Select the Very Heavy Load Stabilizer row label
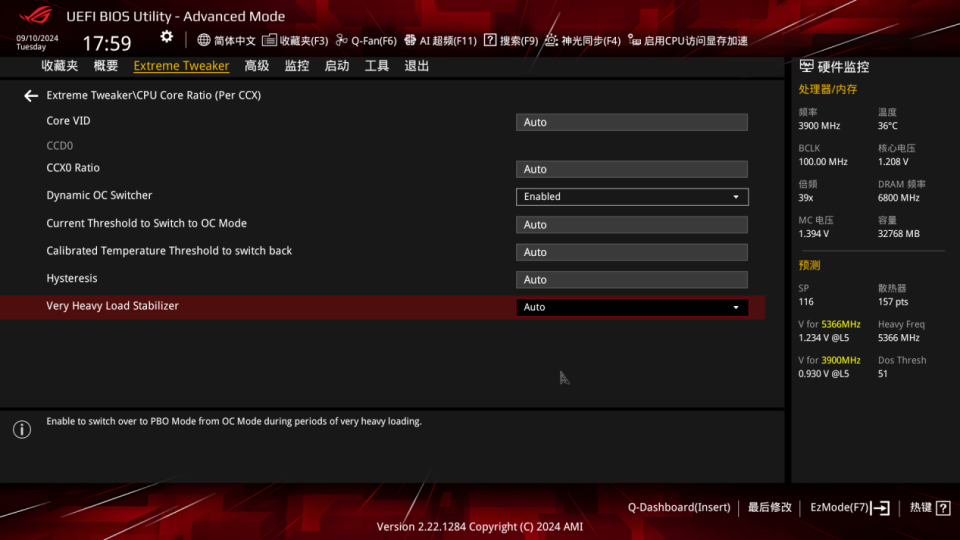The height and width of the screenshot is (540, 960). pyautogui.click(x=113, y=306)
